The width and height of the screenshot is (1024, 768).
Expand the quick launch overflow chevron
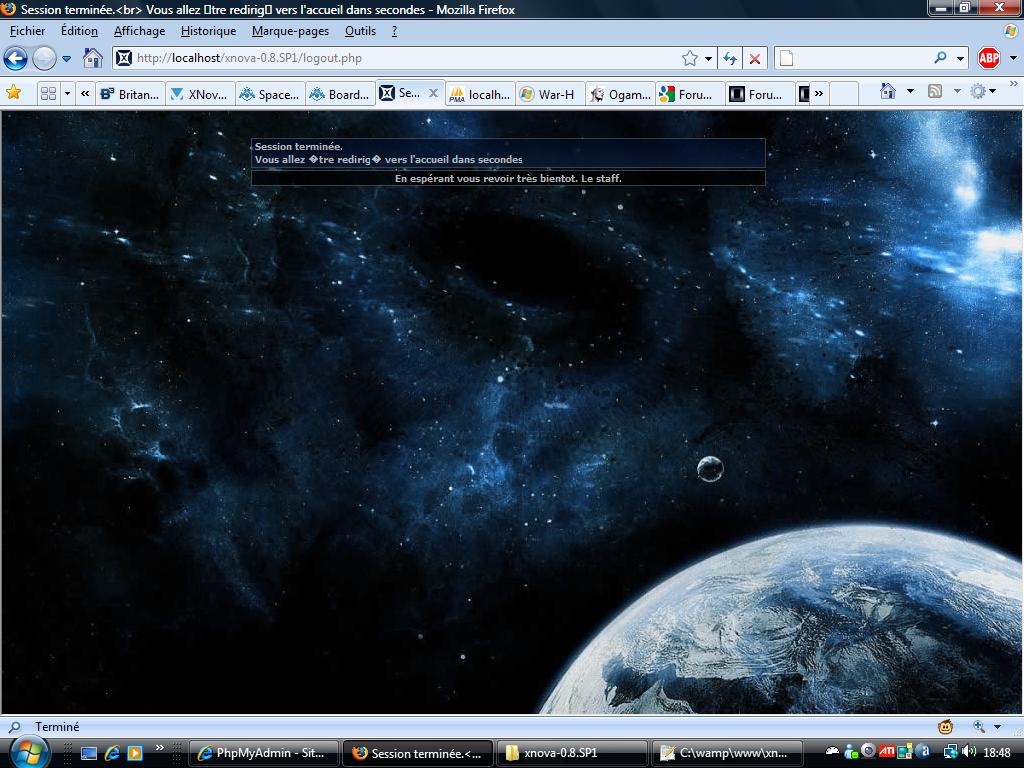pyautogui.click(x=159, y=747)
